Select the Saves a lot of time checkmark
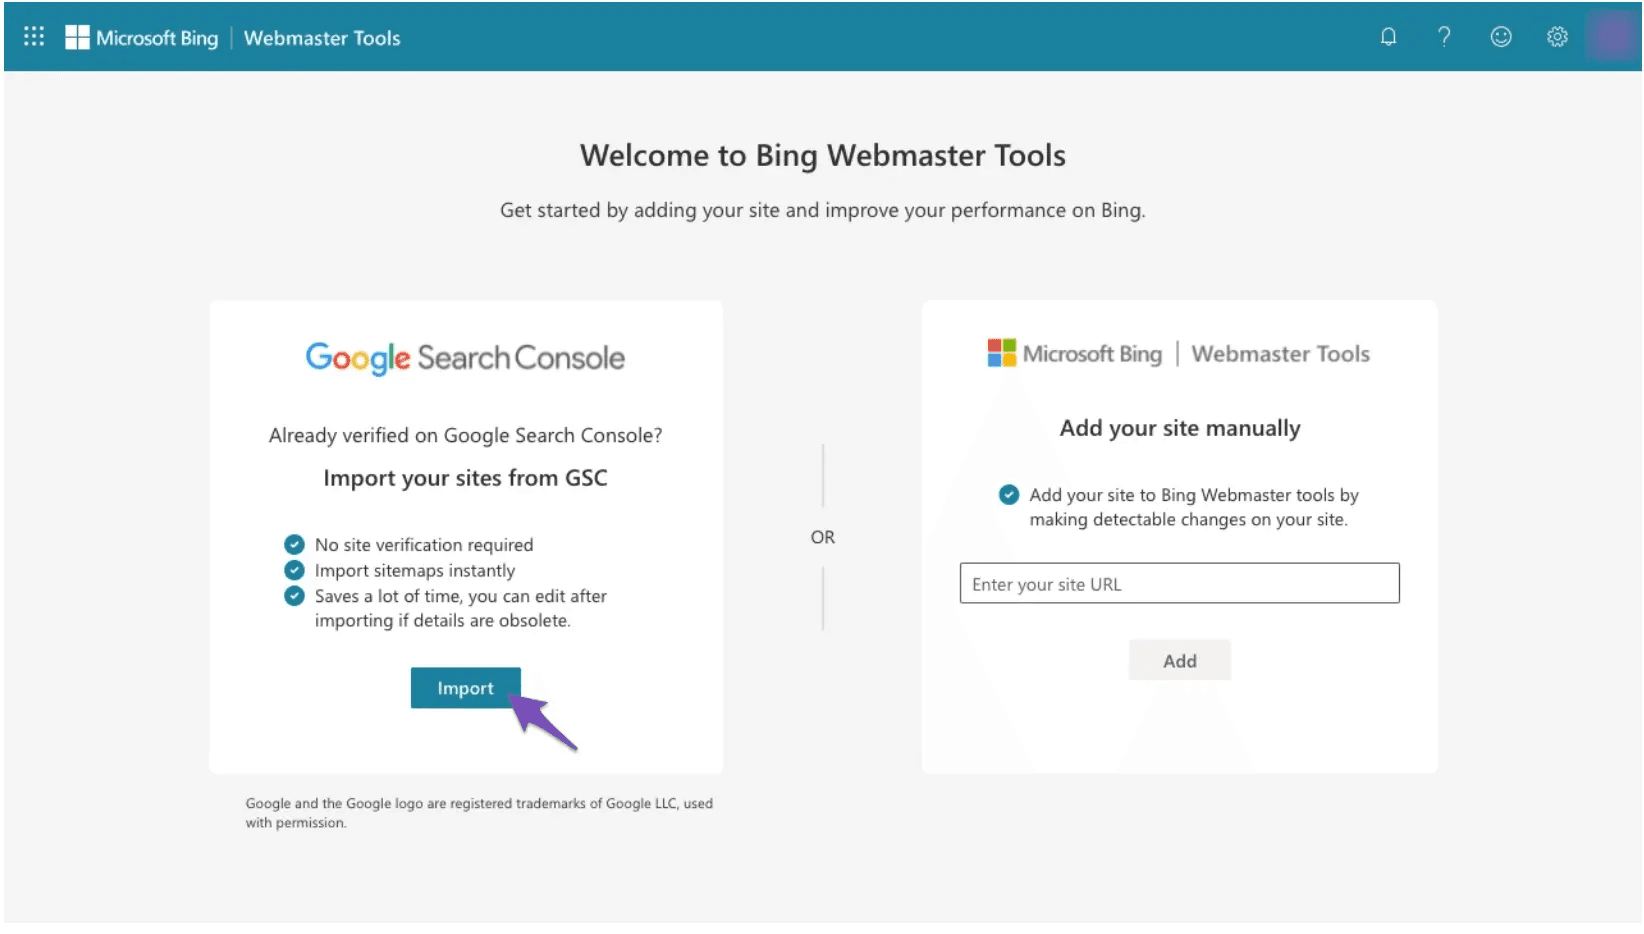This screenshot has height=934, width=1644. point(294,596)
